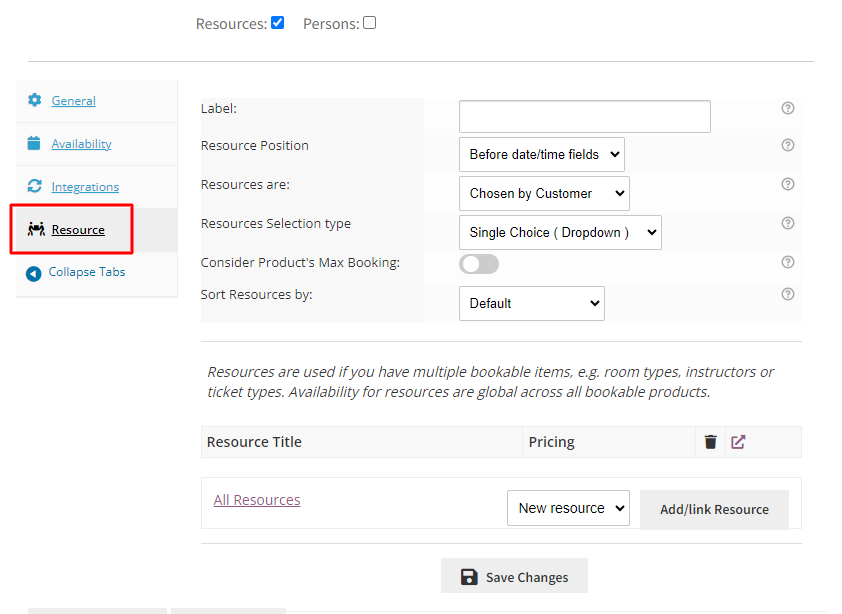Click the Availability calendar icon
This screenshot has width=842, height=614.
point(34,143)
